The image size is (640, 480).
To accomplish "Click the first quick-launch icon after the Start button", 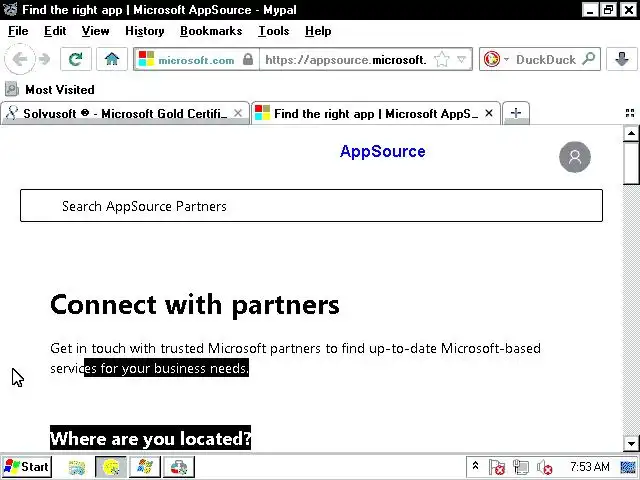I will point(77,467).
